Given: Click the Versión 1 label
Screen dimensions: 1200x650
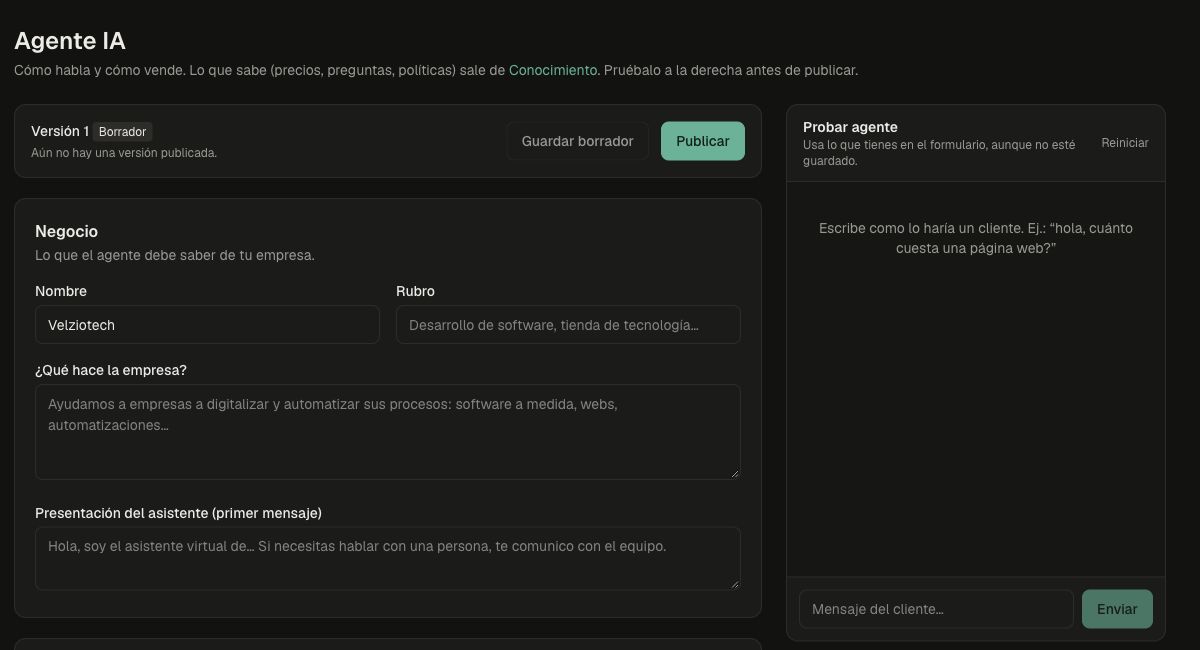Looking at the screenshot, I should (x=60, y=131).
